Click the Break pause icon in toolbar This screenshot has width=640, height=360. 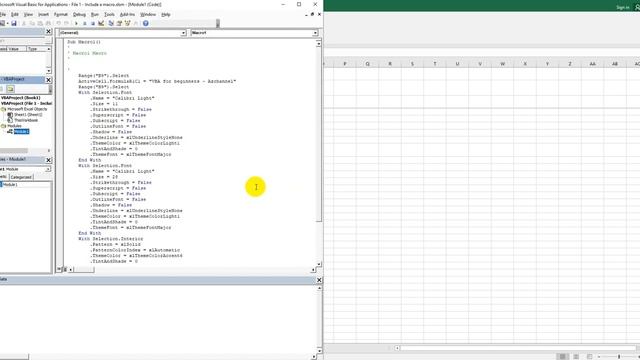click(84, 23)
